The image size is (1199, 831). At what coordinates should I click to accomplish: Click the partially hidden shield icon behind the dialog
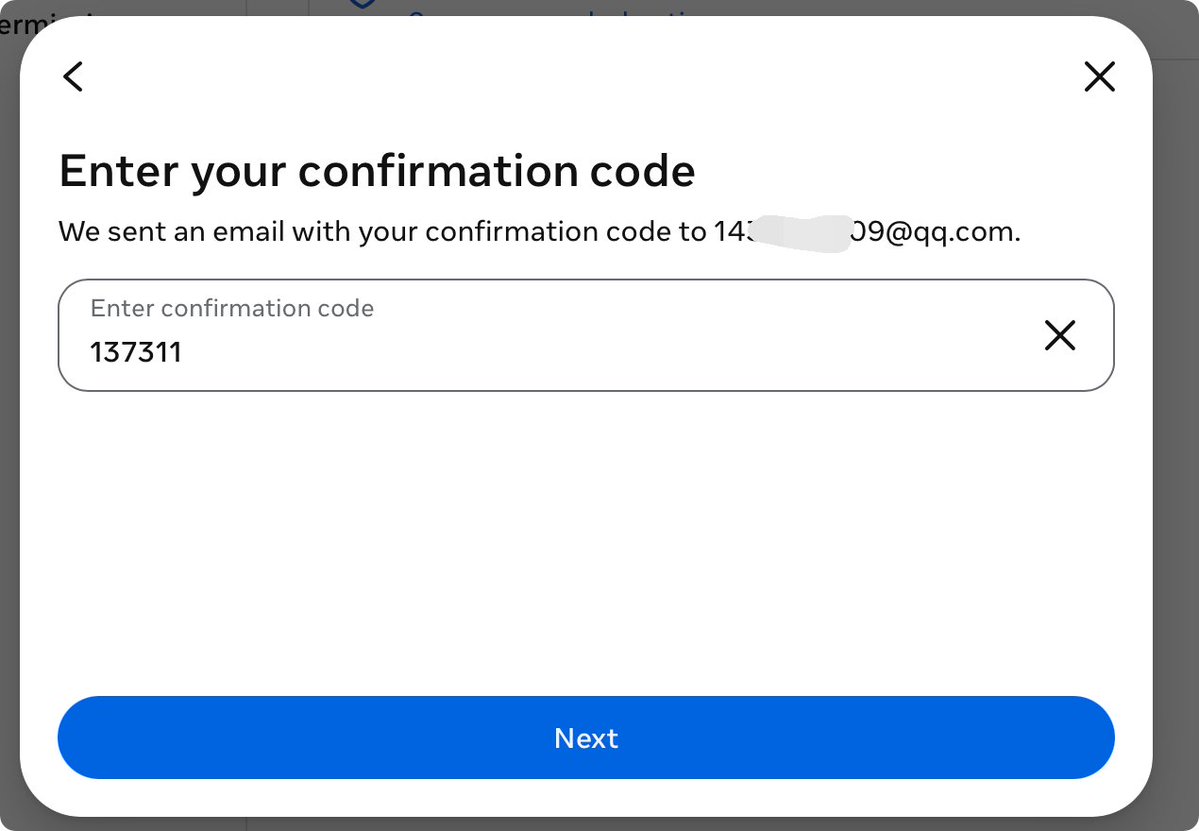pyautogui.click(x=362, y=5)
